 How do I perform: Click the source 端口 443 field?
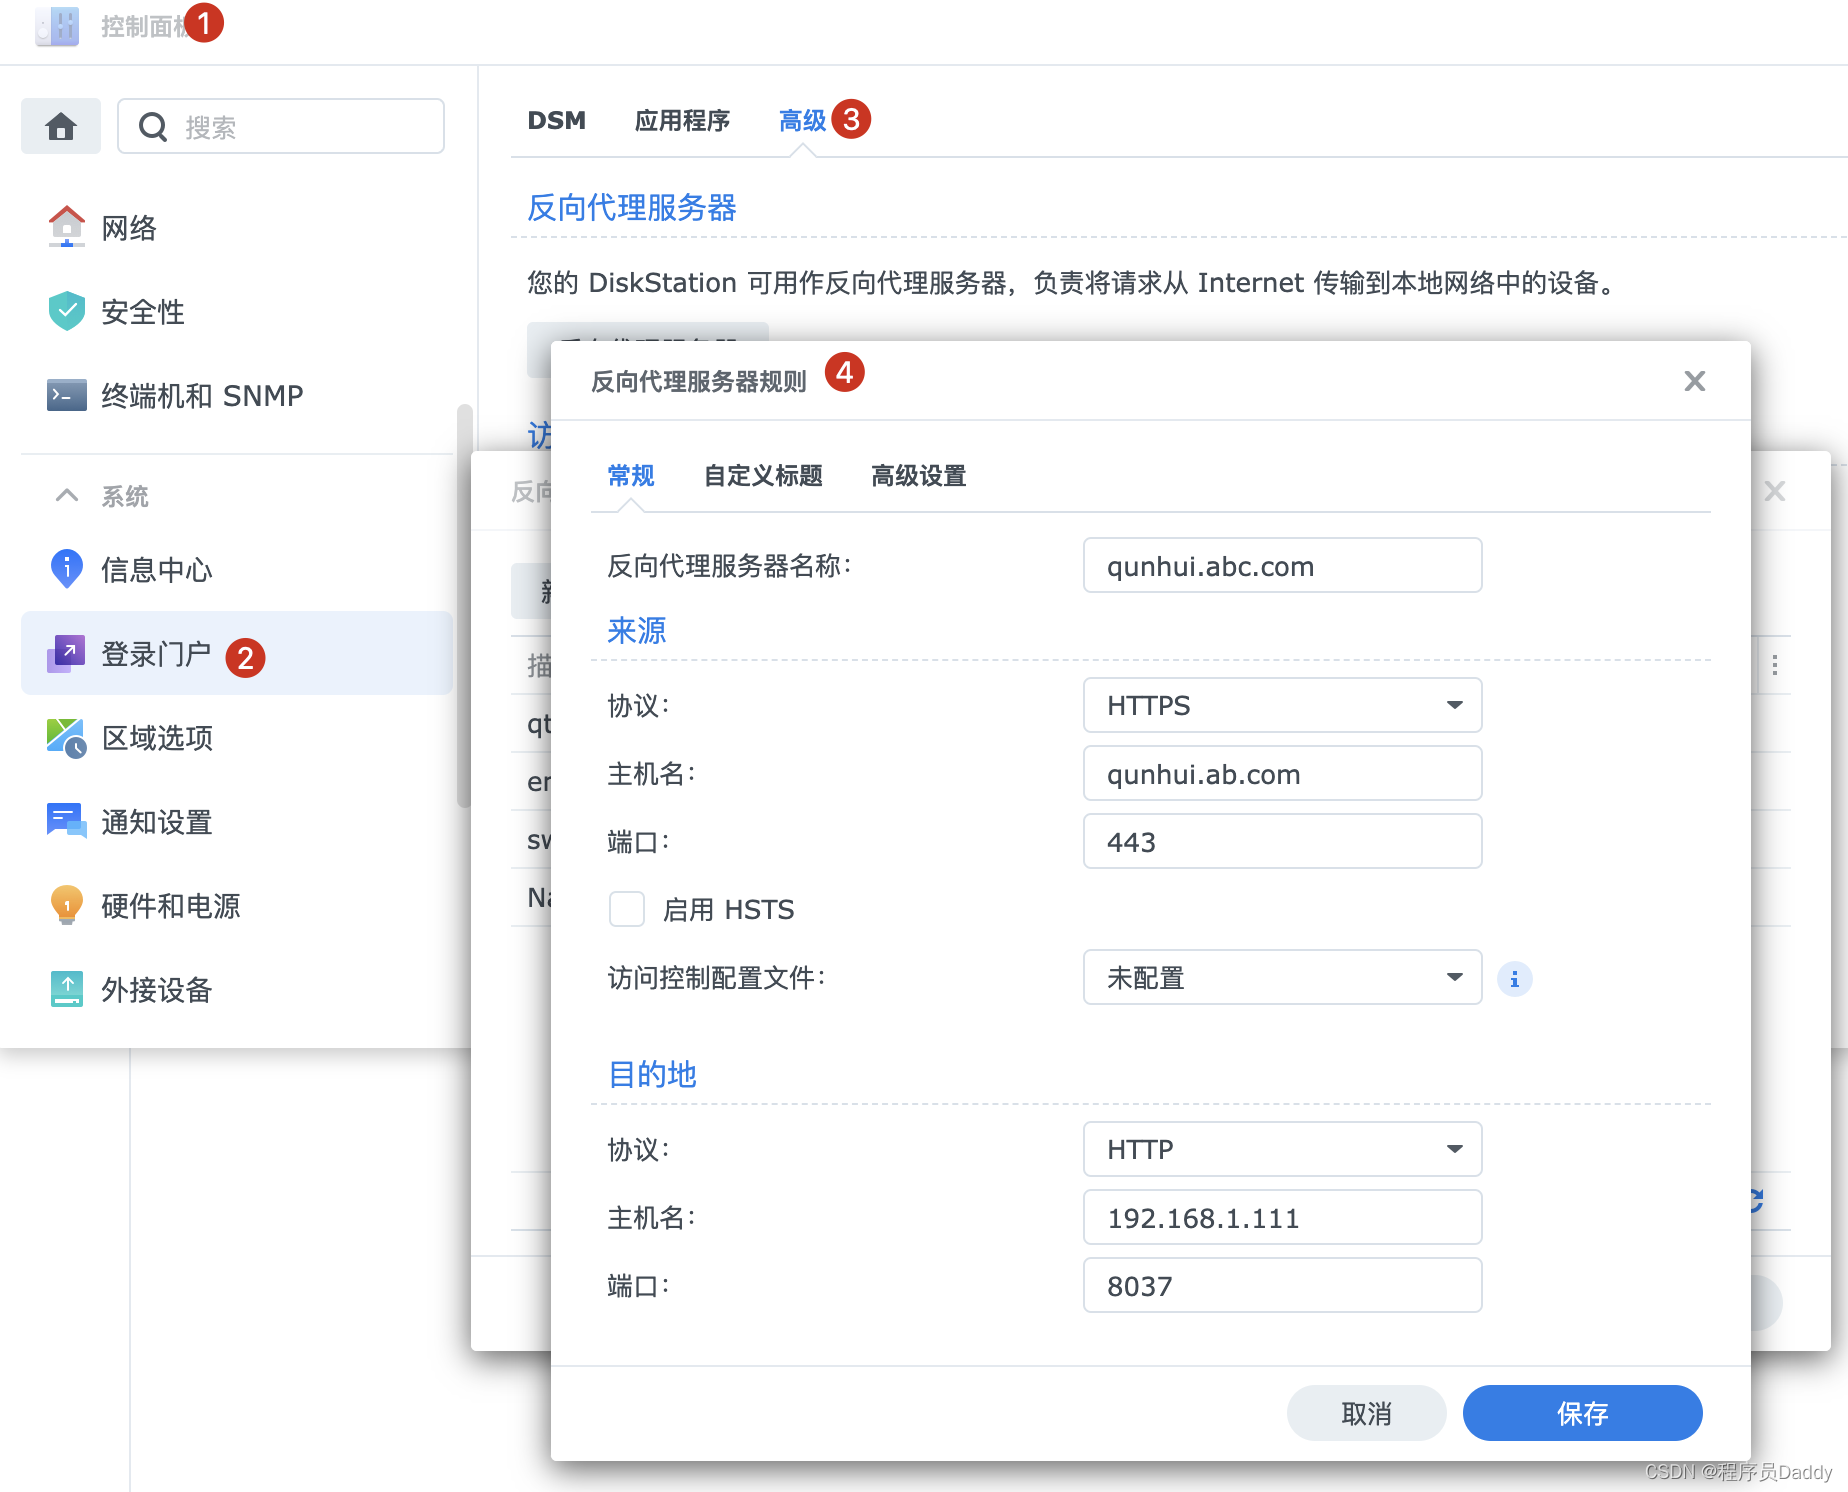pos(1282,841)
